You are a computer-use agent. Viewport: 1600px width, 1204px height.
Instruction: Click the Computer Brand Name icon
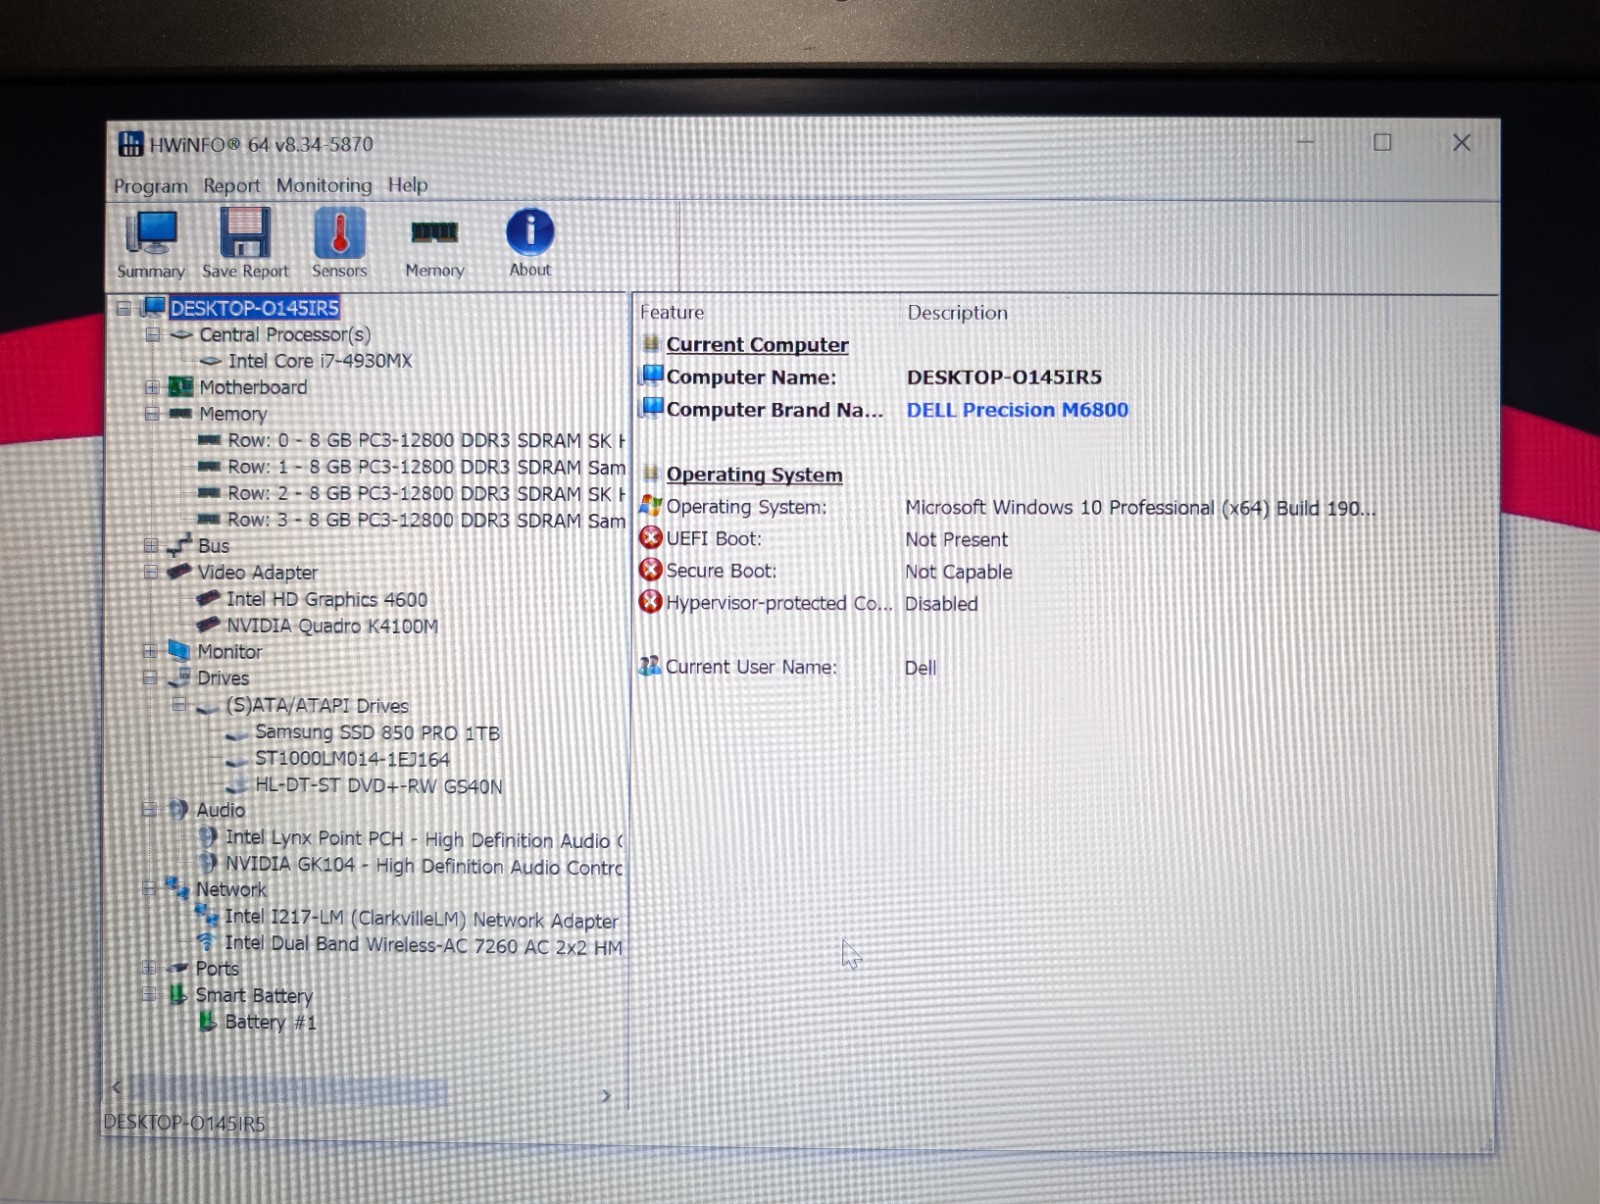[652, 408]
